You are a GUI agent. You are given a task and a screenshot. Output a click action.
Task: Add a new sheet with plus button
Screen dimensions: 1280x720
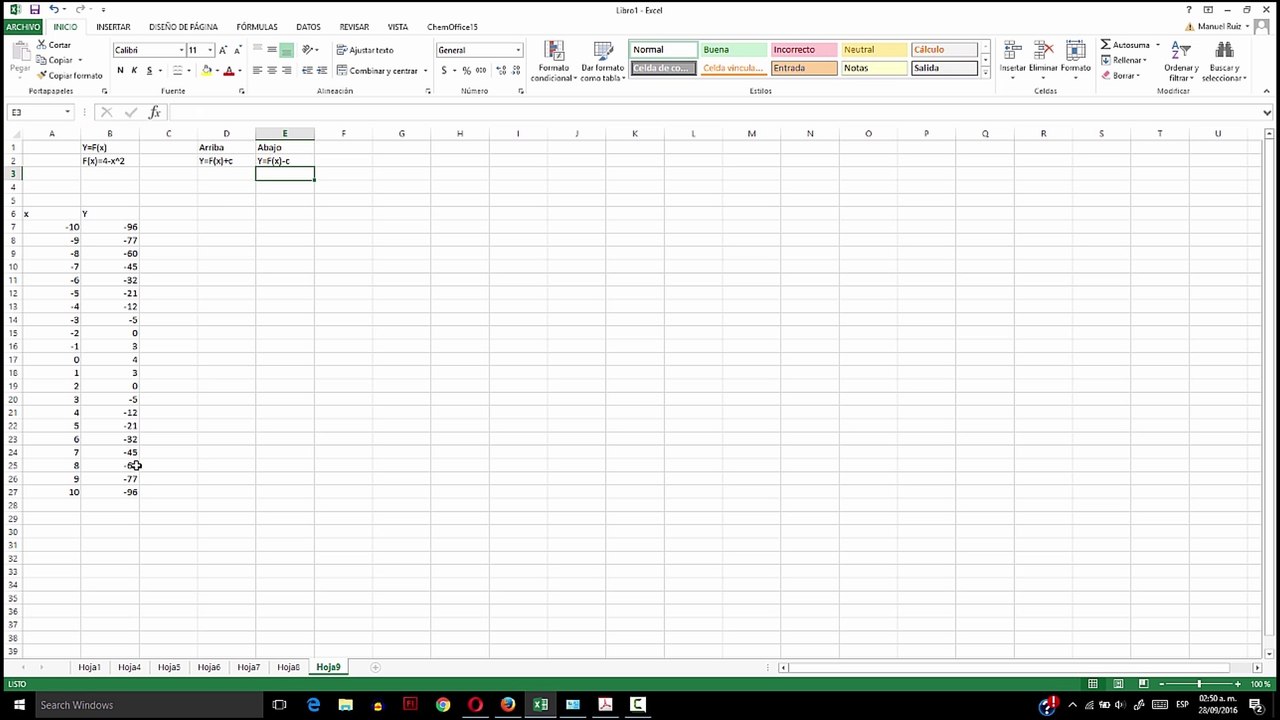(x=376, y=667)
